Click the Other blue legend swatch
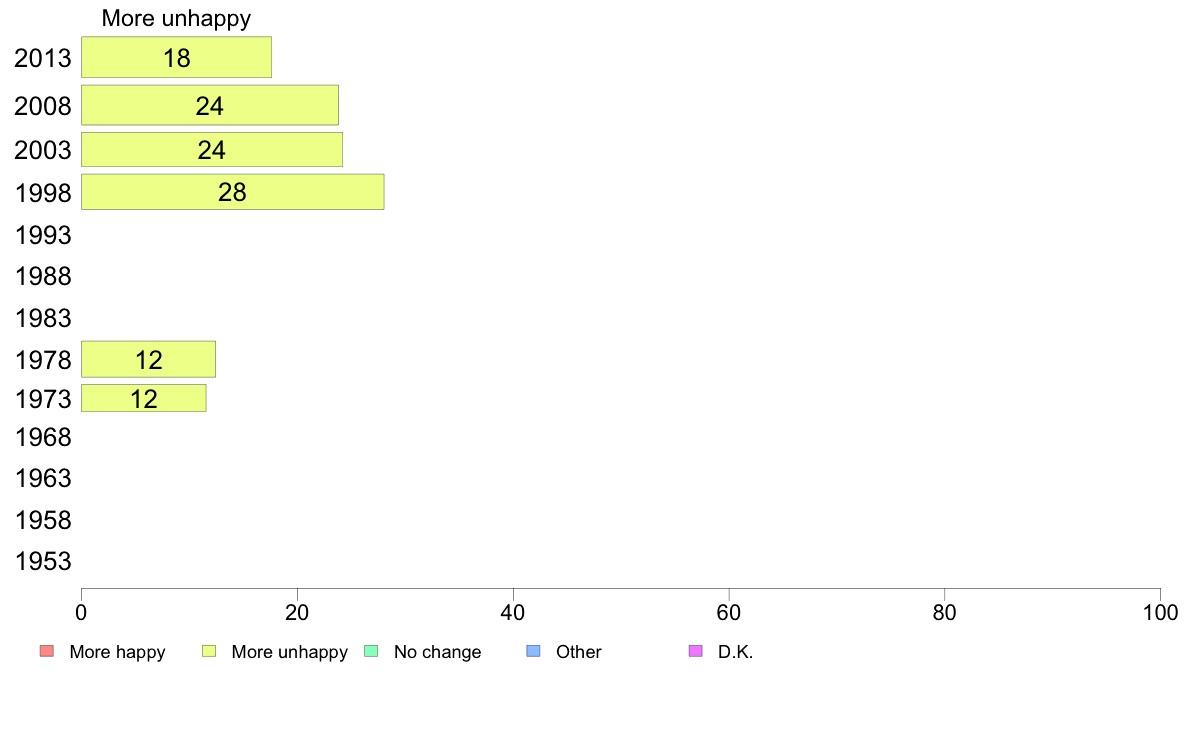Image resolution: width=1188 pixels, height=736 pixels. click(533, 651)
